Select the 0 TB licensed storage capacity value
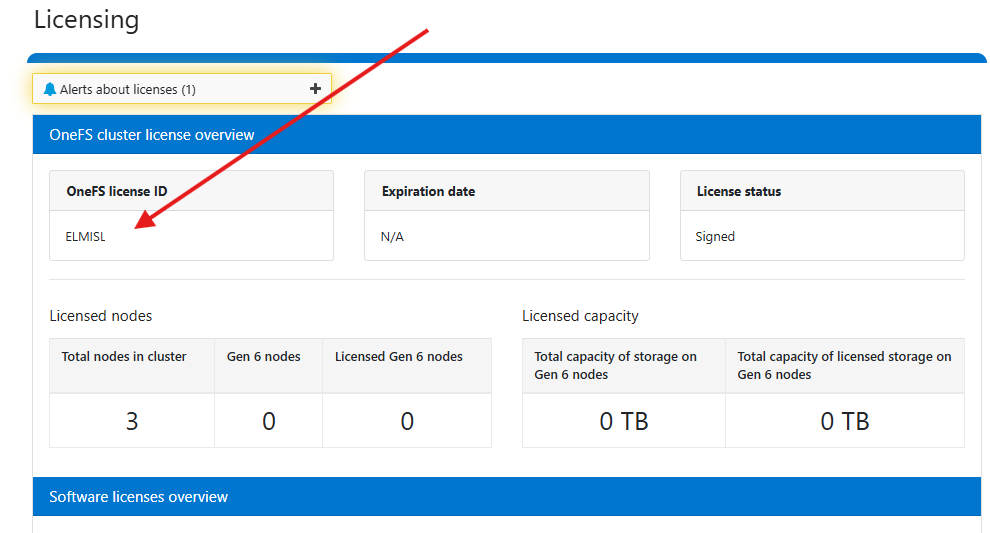This screenshot has width=990, height=533. [x=845, y=421]
